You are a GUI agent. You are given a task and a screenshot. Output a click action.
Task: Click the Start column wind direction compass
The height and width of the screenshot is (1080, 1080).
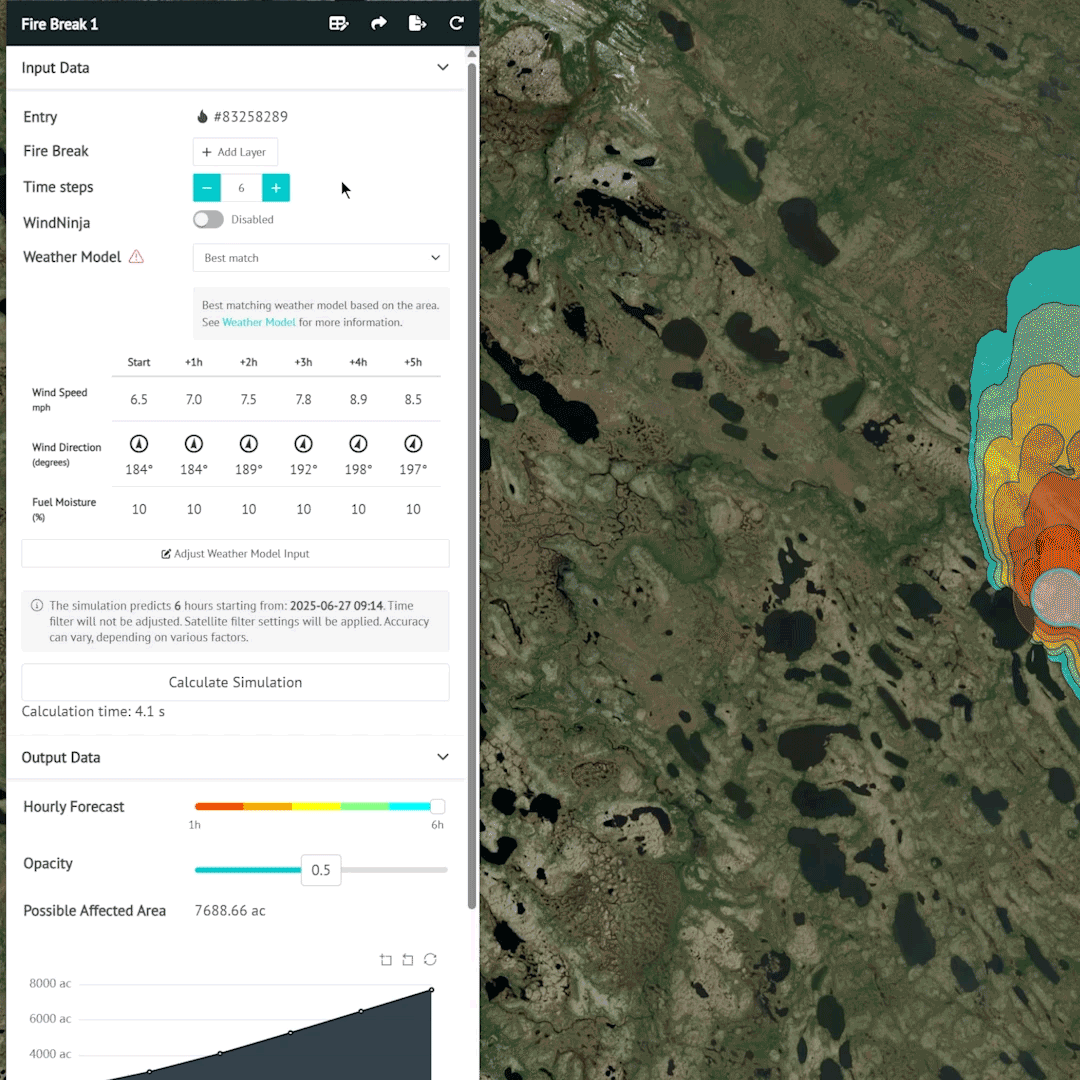point(138,444)
